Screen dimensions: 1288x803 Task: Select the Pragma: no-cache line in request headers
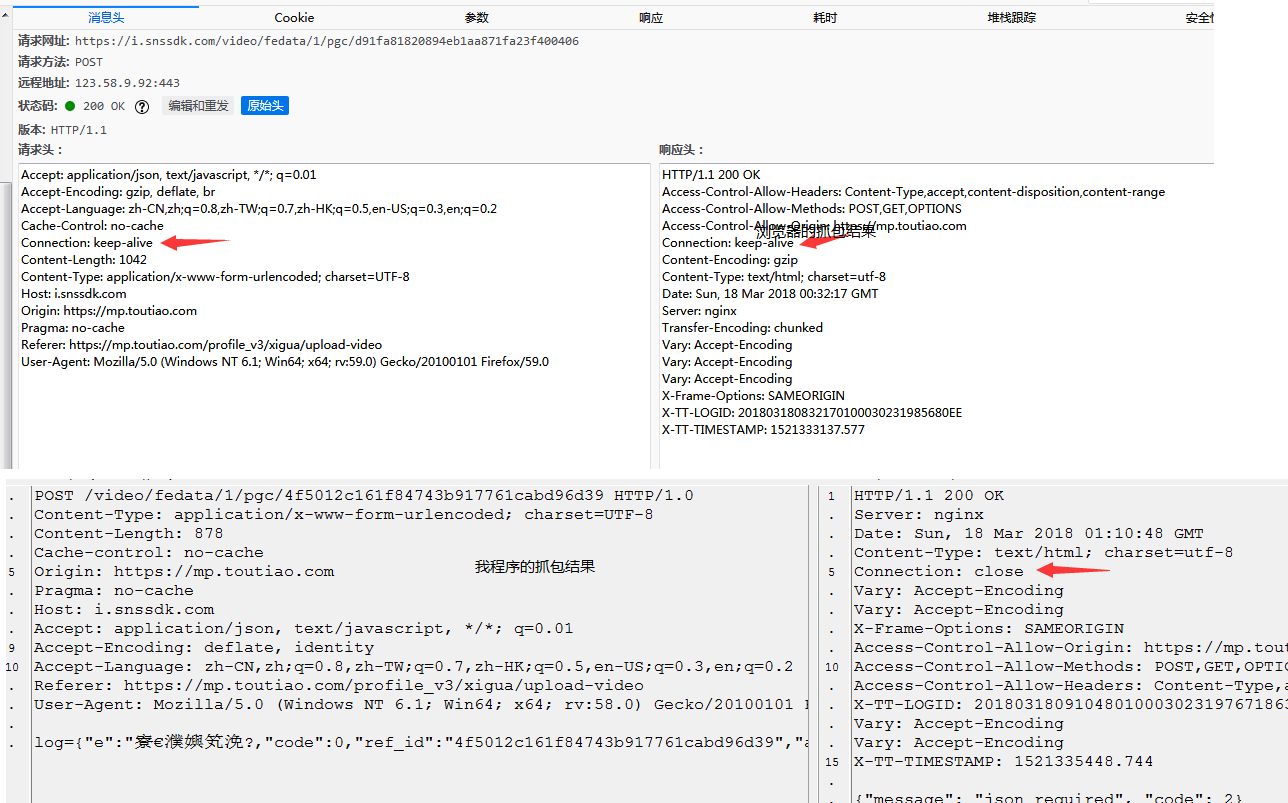(x=73, y=328)
